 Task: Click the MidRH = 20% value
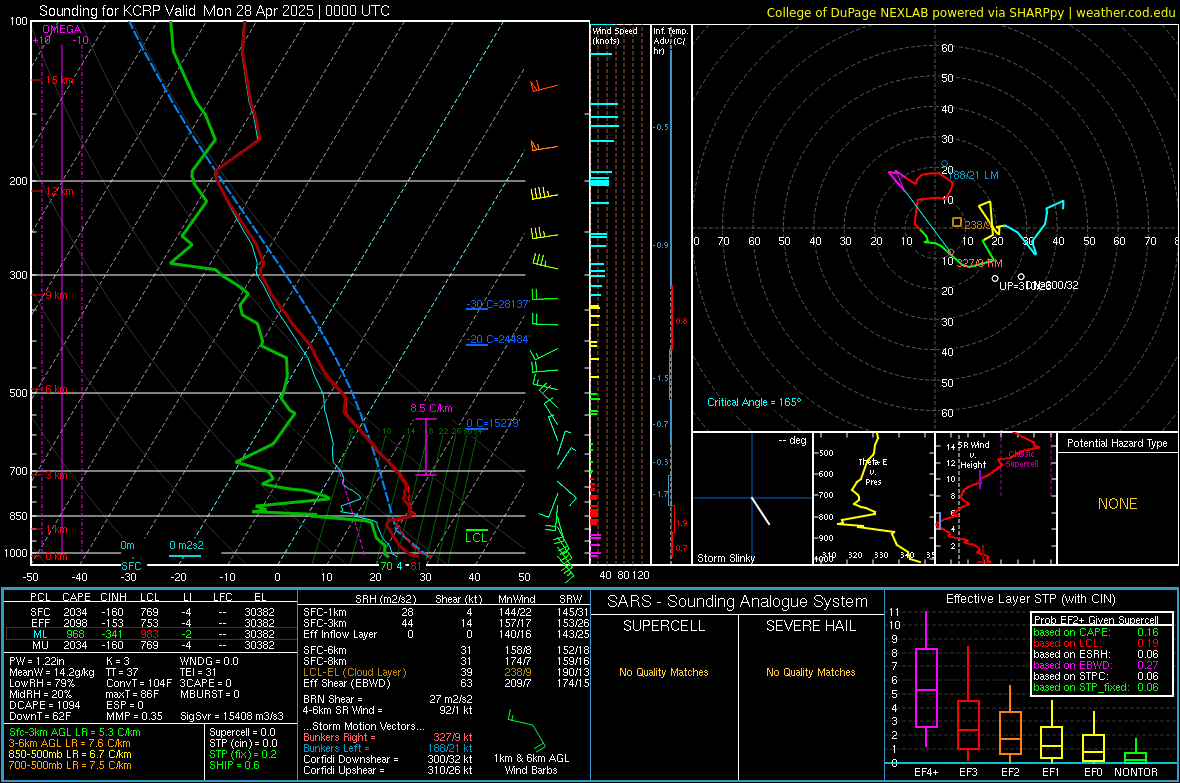click(x=40, y=694)
